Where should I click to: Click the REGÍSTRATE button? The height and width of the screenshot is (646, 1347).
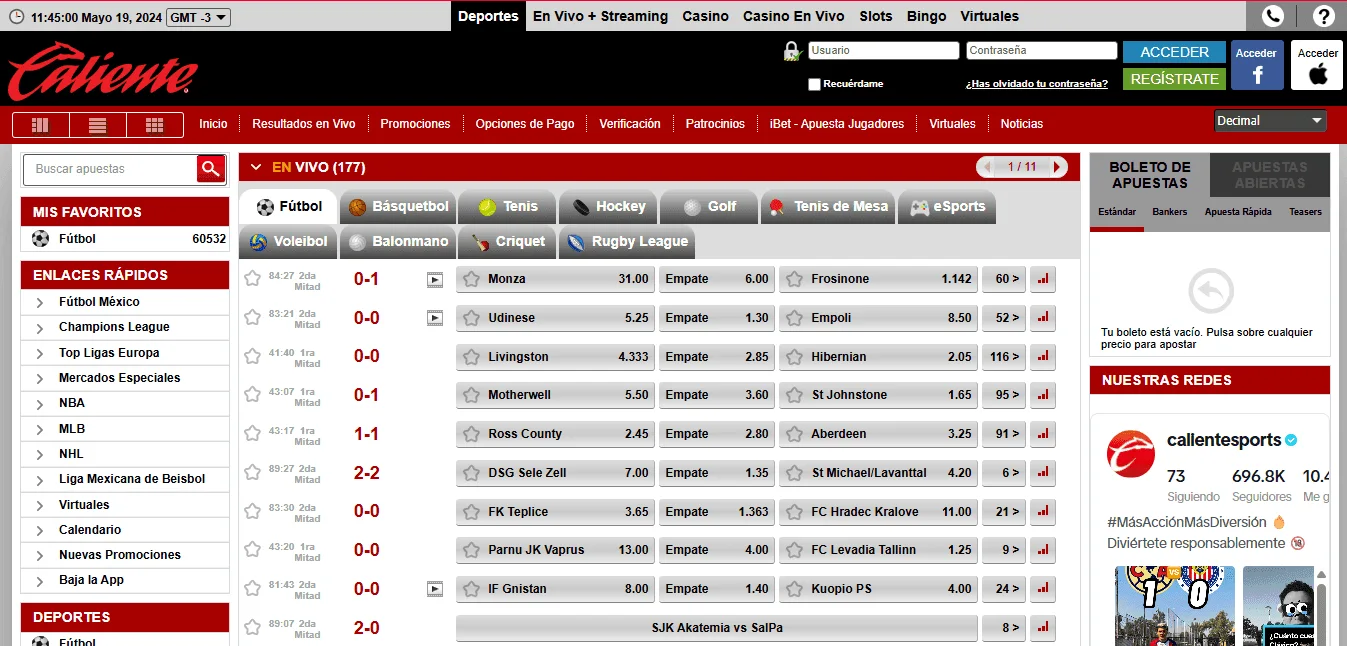1174,79
